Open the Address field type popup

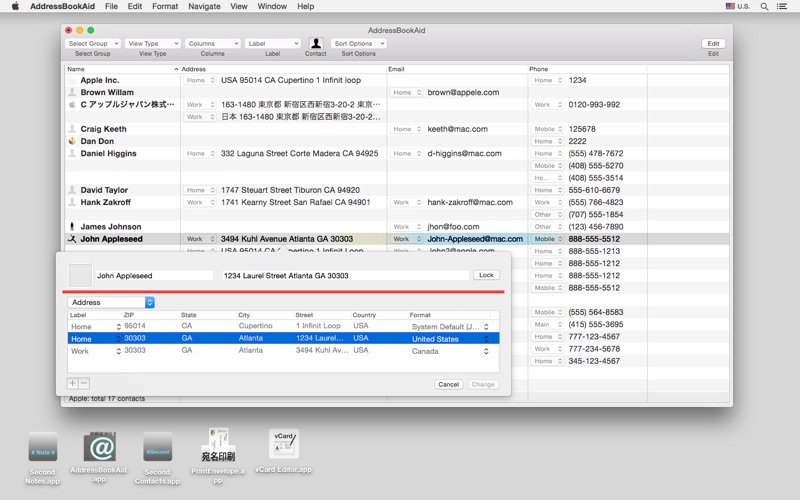[111, 302]
